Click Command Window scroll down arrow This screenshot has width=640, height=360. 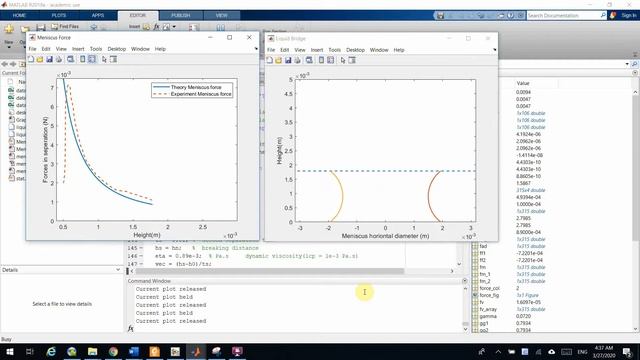coord(465,329)
